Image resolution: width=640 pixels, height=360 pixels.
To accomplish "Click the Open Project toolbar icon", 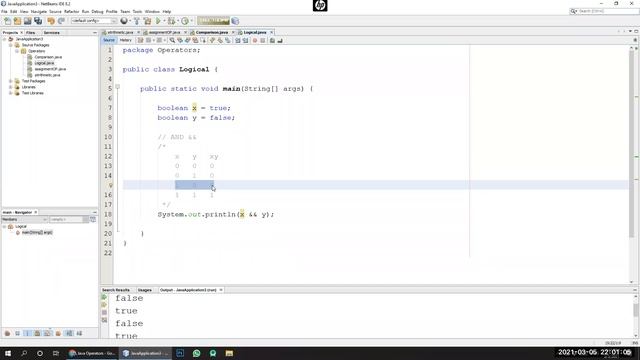I will pos(27,21).
